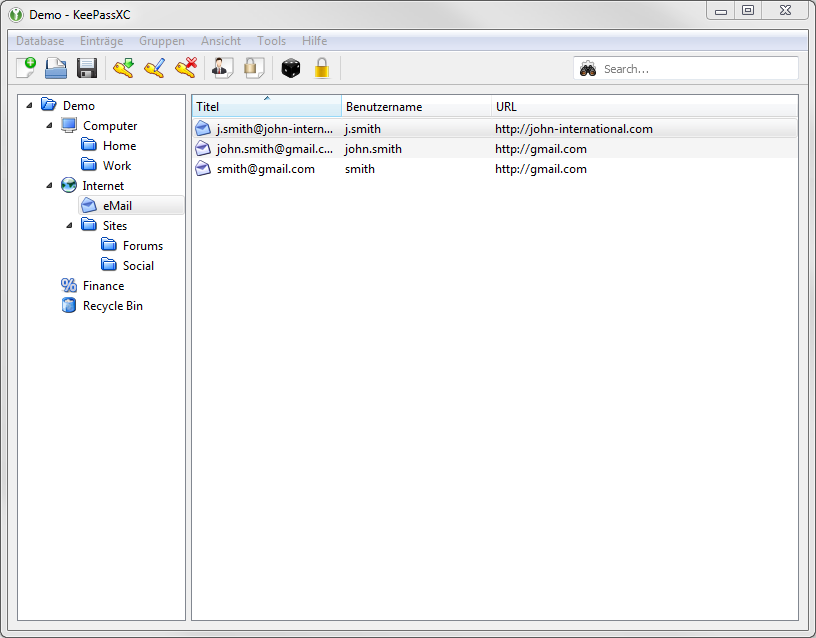Select the eMail group label
816x638 pixels.
coord(118,206)
